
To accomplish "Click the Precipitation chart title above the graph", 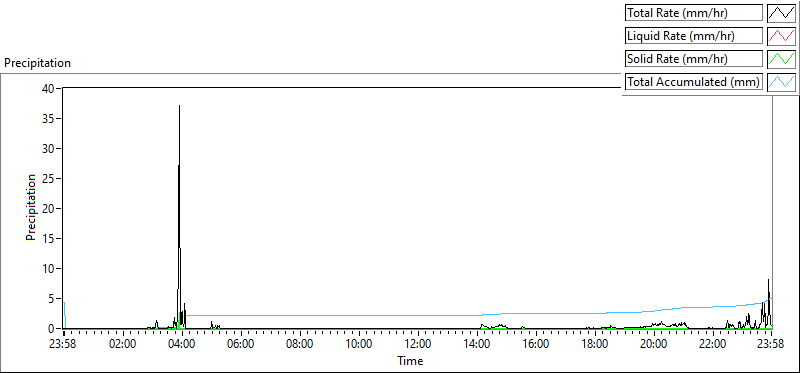I will (x=37, y=63).
